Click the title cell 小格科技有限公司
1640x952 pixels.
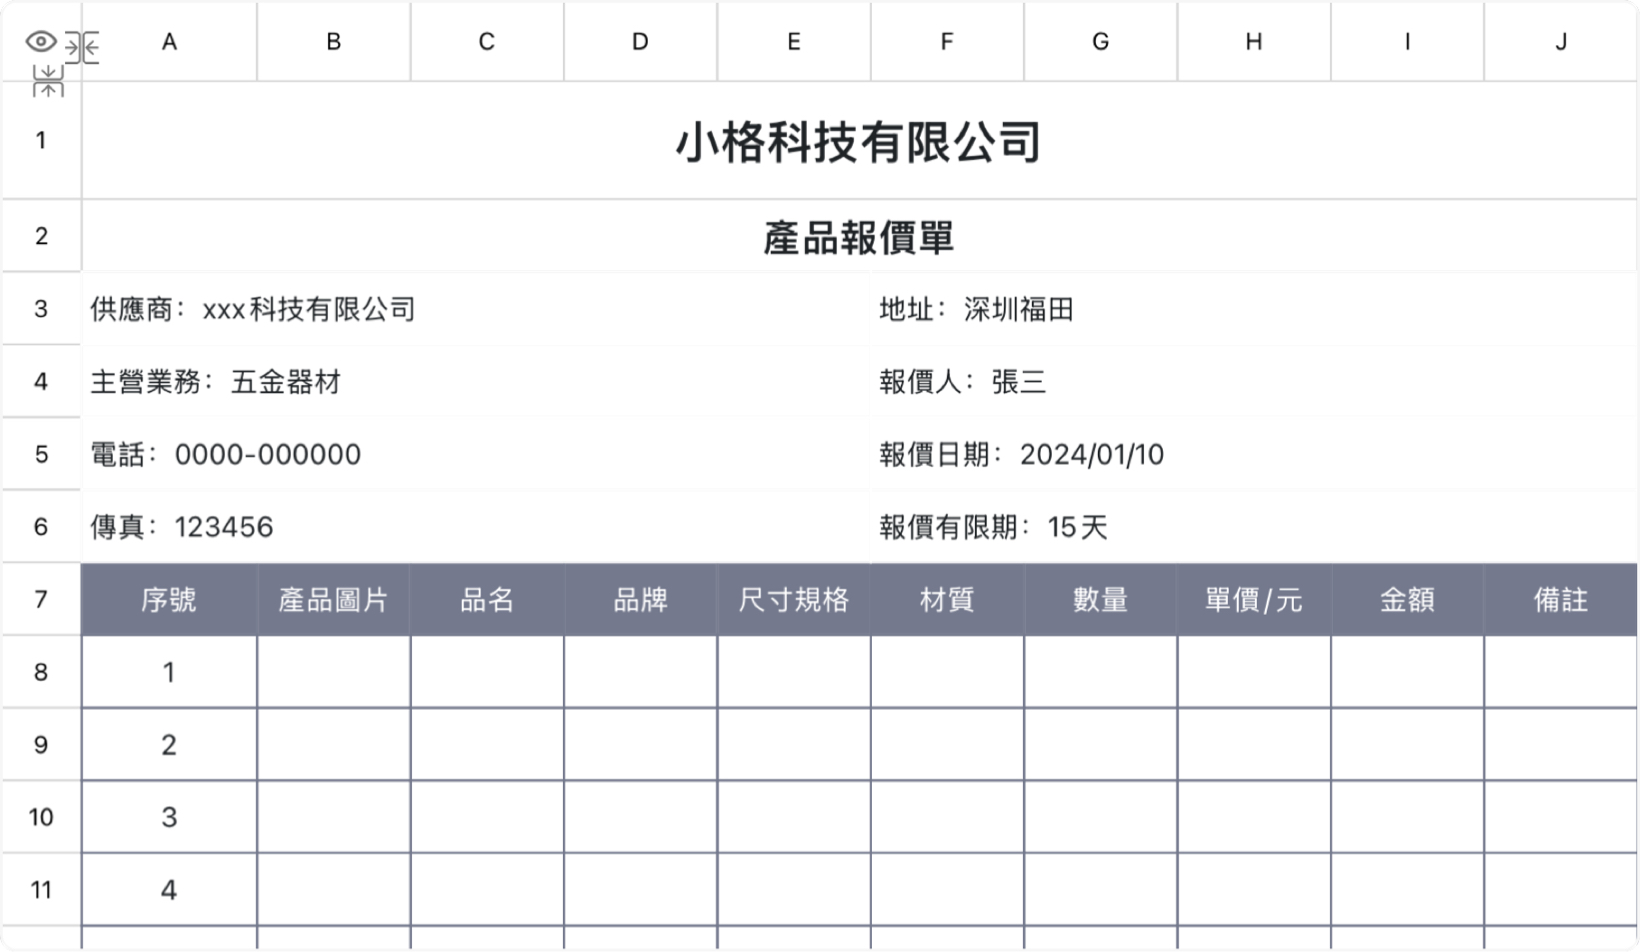pos(859,140)
